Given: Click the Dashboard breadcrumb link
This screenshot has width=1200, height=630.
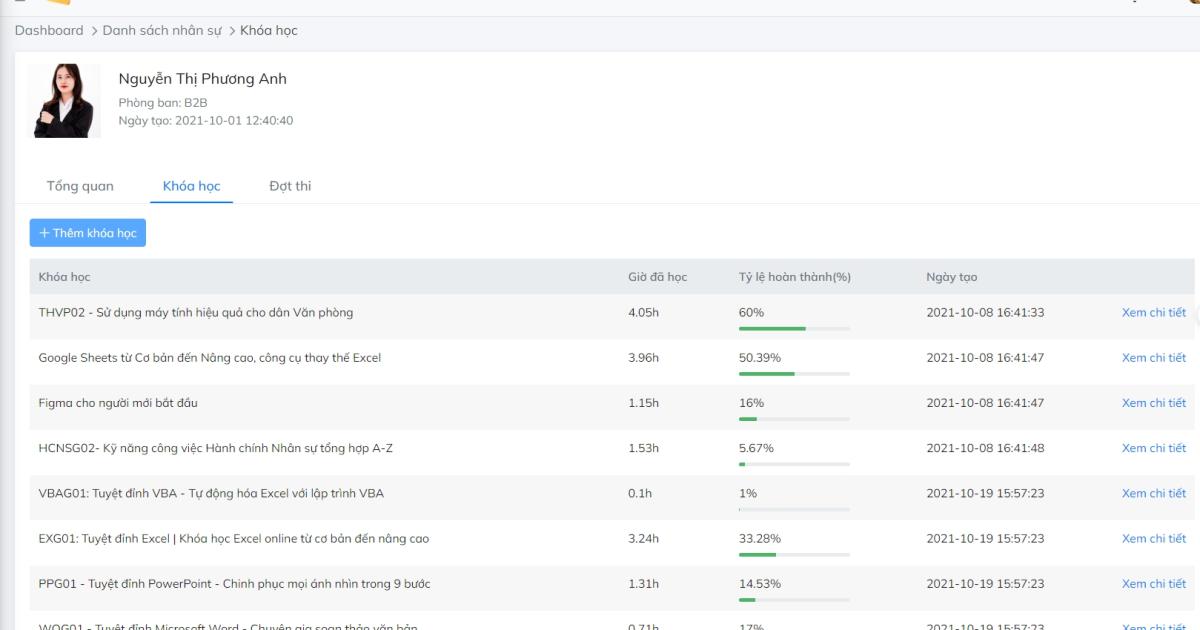Looking at the screenshot, I should pyautogui.click(x=49, y=30).
